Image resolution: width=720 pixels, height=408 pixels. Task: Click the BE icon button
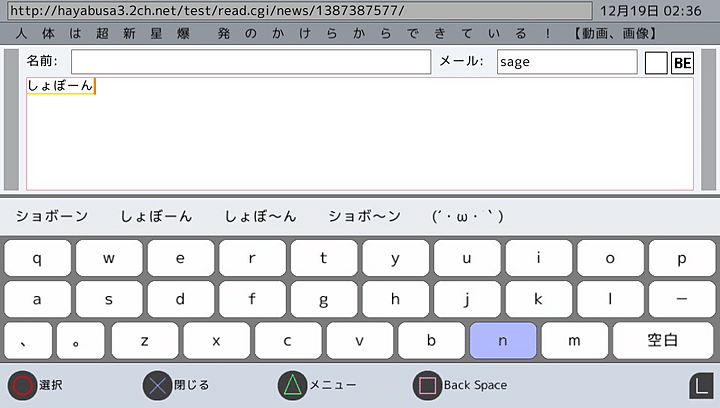pyautogui.click(x=682, y=63)
